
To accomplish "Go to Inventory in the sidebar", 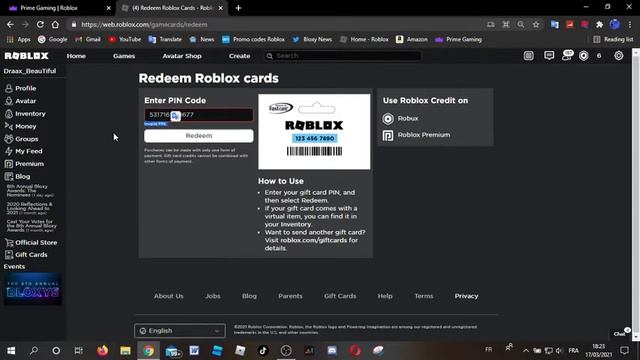I will (25, 113).
